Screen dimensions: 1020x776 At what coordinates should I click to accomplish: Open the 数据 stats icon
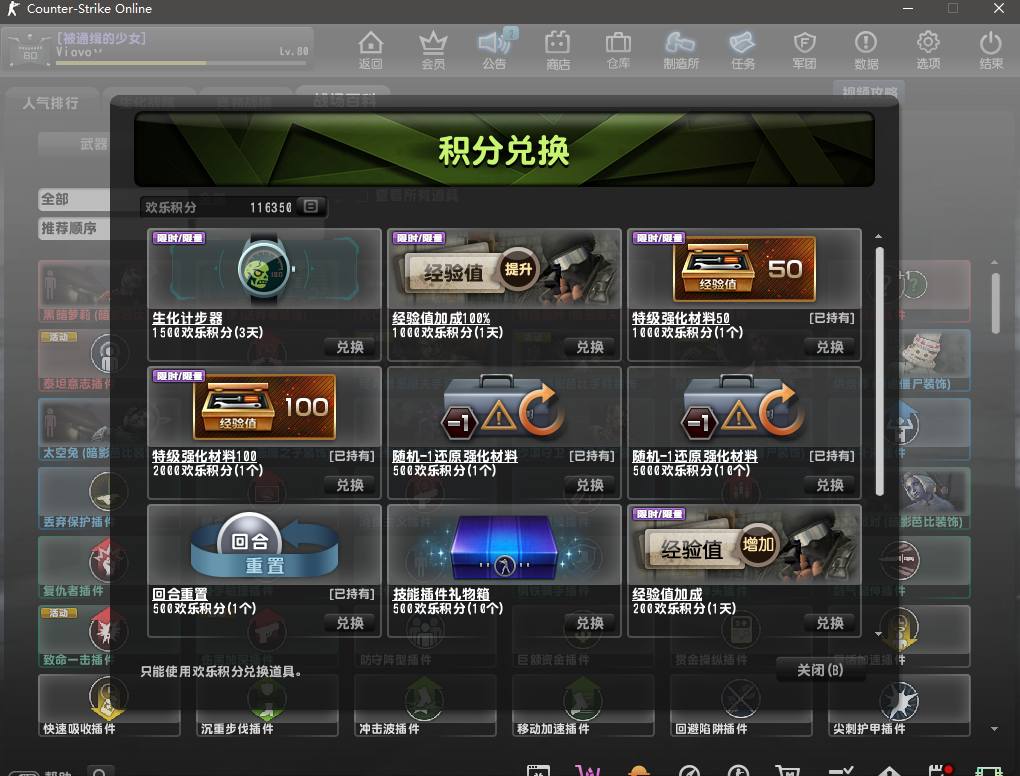866,50
